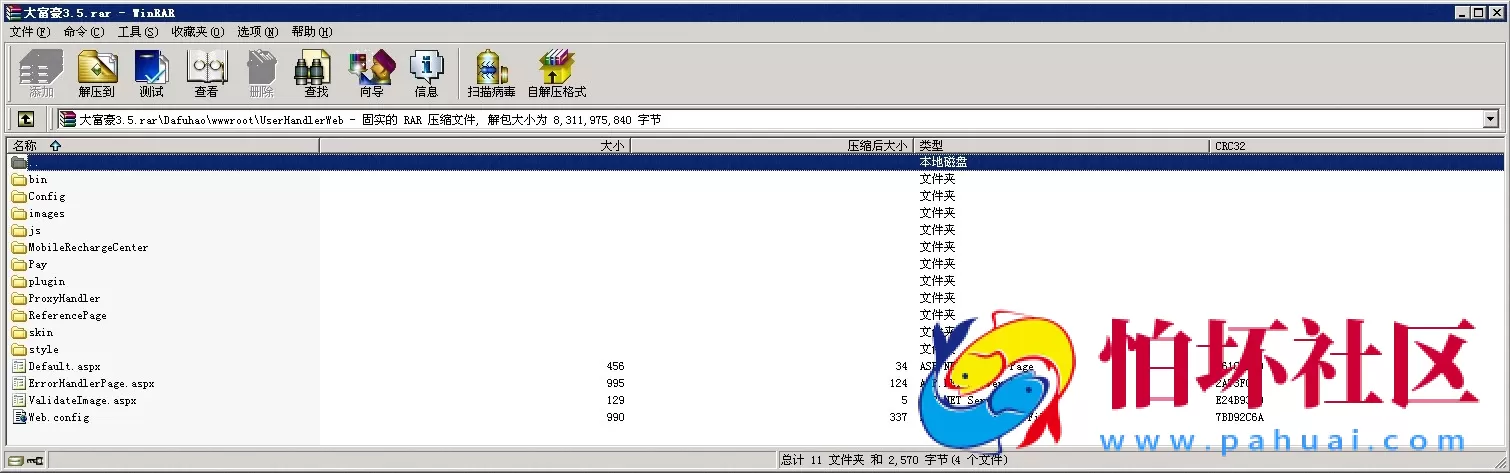Sort by Size (大小) column header
This screenshot has width=1510, height=473.
[475, 146]
